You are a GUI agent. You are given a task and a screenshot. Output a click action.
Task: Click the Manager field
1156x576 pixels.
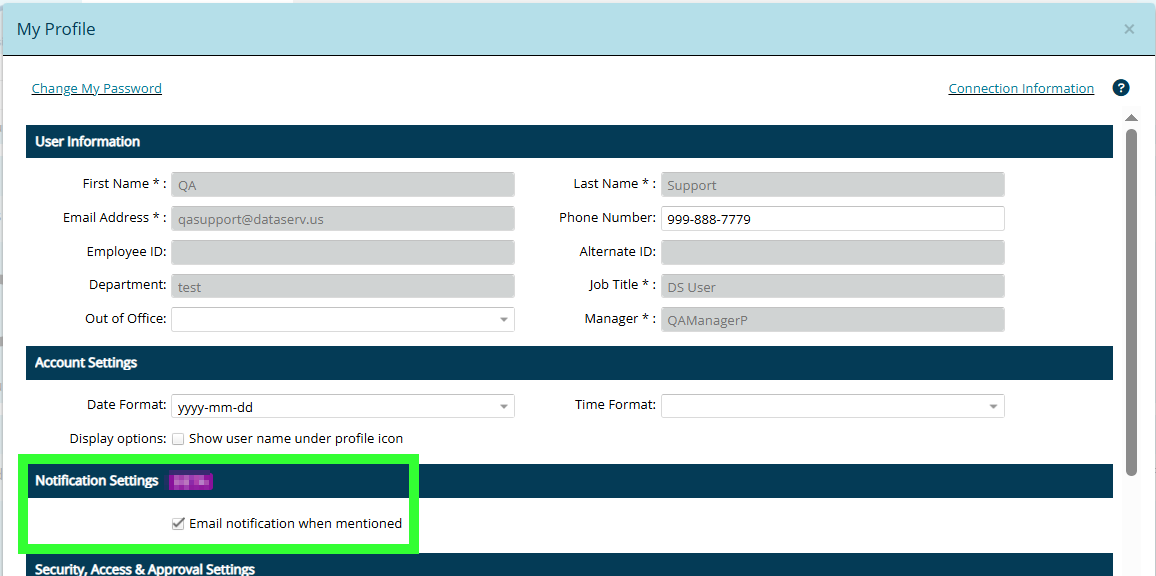click(x=832, y=320)
